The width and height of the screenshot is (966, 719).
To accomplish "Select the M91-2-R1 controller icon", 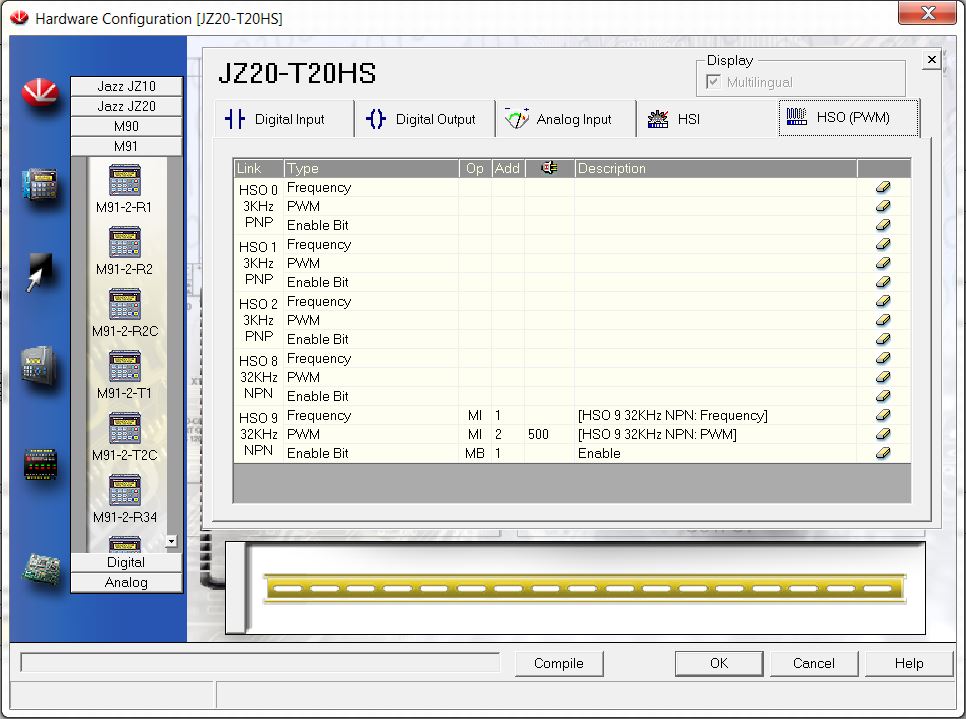I will click(124, 180).
